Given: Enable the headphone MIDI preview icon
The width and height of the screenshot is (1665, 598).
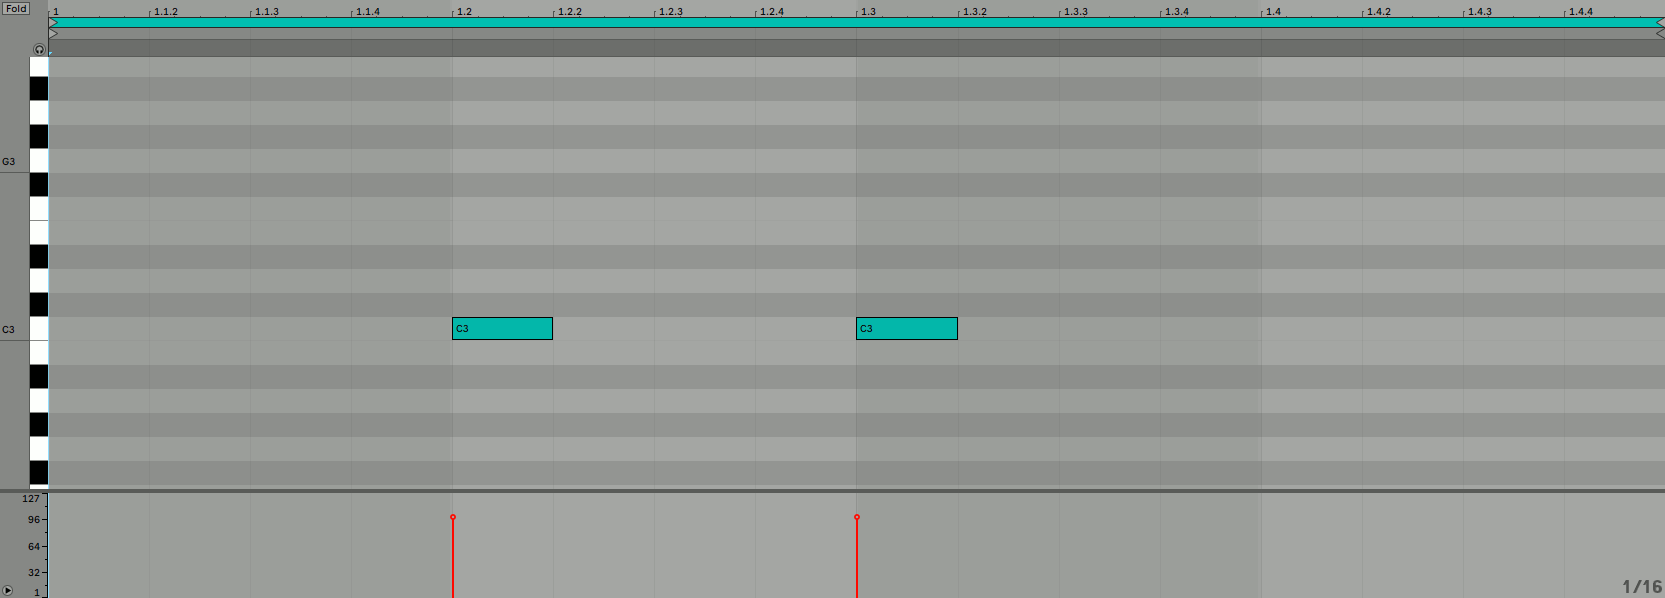Looking at the screenshot, I should point(39,49).
